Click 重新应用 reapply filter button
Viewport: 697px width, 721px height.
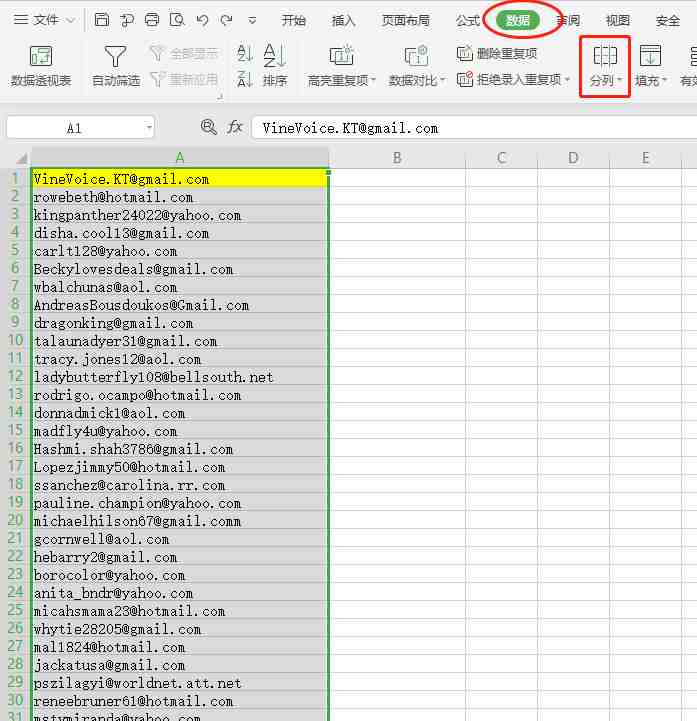click(x=184, y=80)
